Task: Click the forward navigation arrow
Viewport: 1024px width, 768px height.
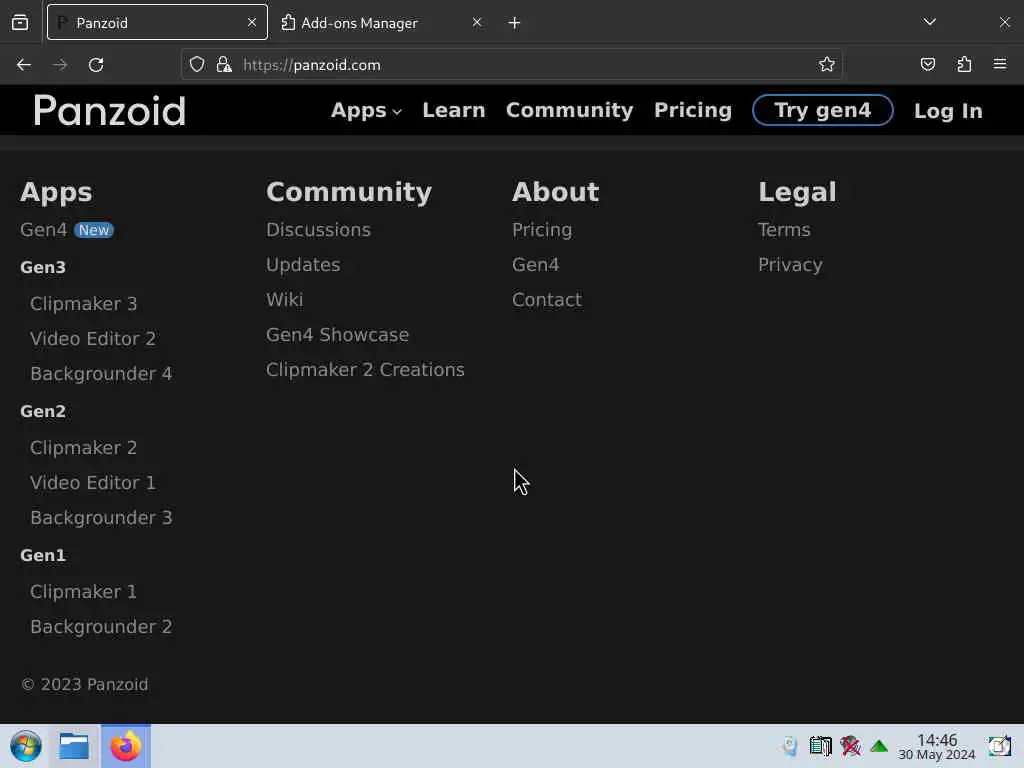Action: point(60,65)
